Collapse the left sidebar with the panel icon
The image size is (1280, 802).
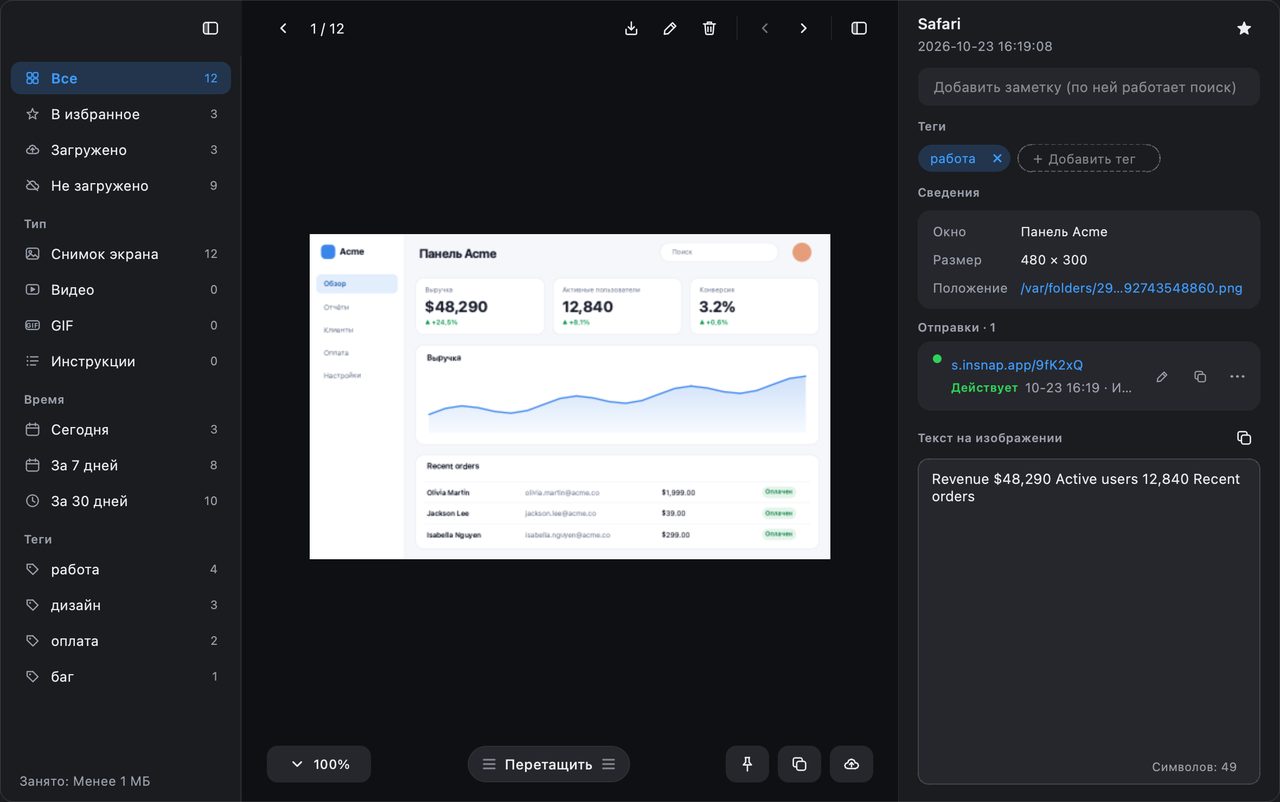[x=210, y=28]
